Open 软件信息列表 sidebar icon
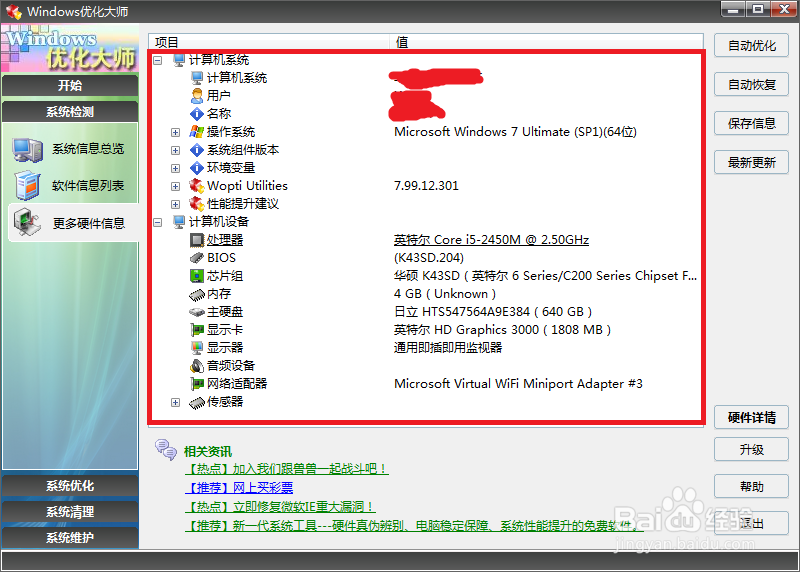 pyautogui.click(x=28, y=186)
